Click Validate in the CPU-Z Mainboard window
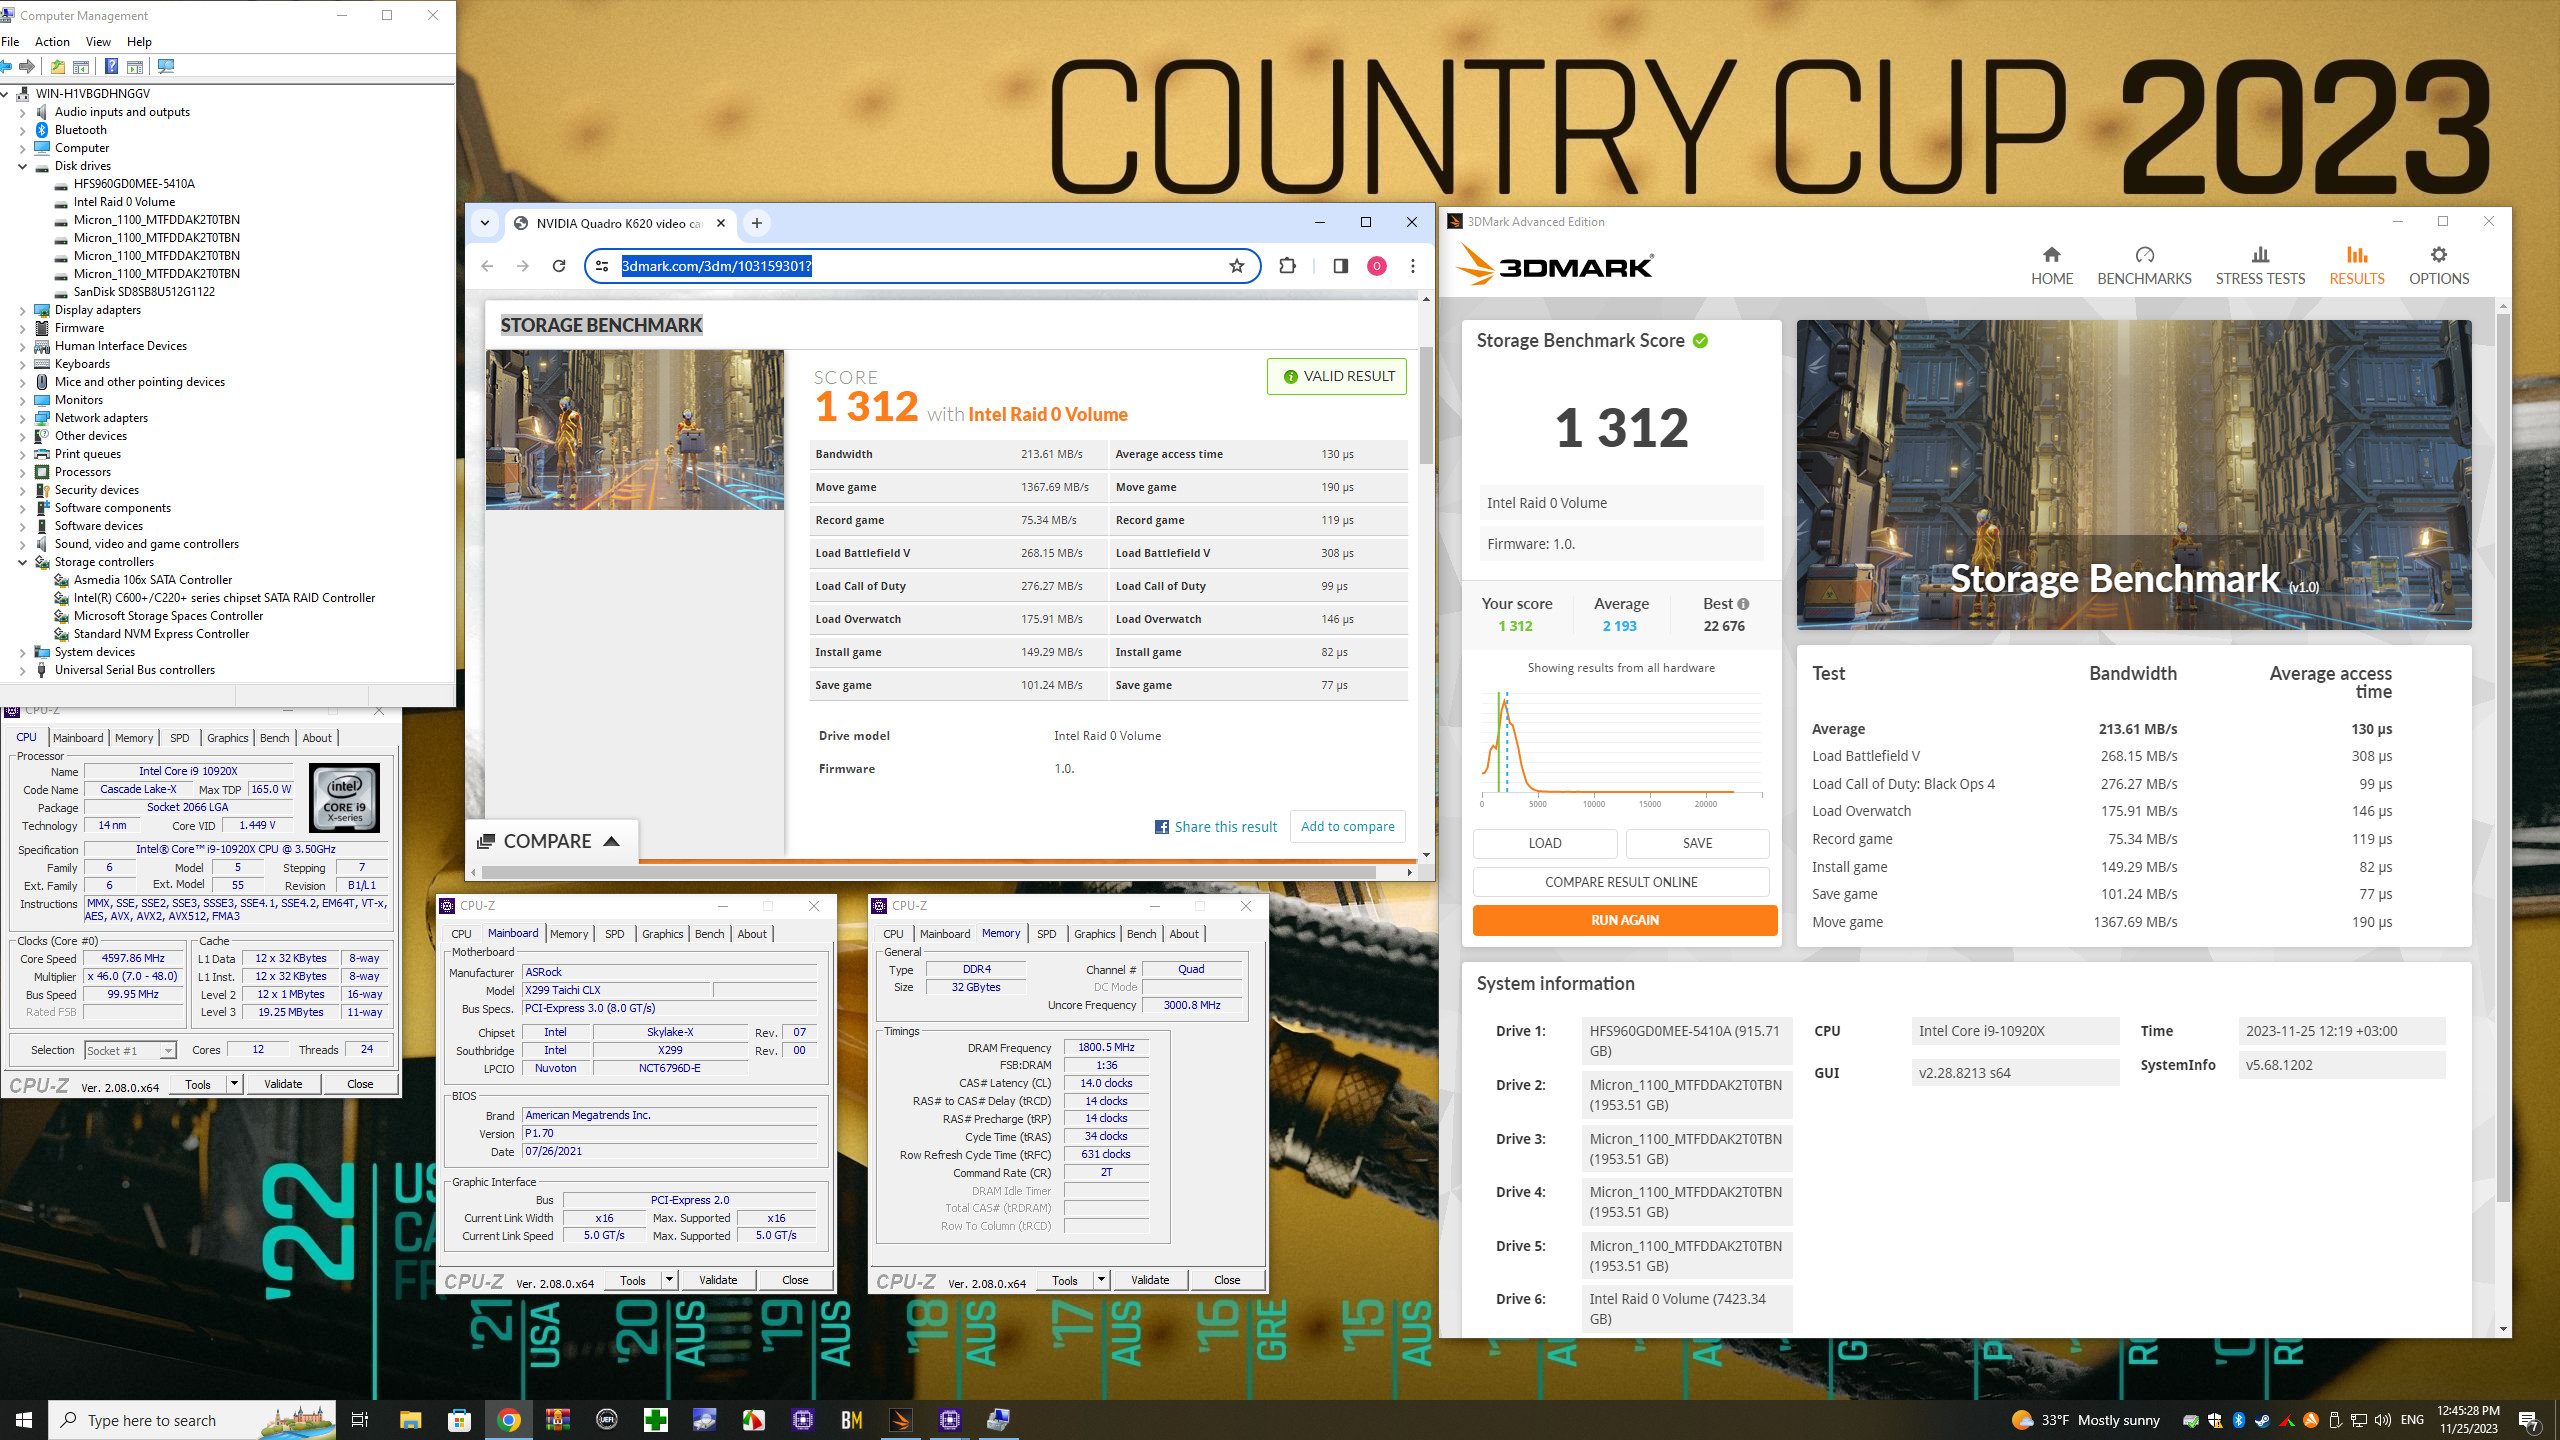This screenshot has height=1440, width=2560. click(x=718, y=1280)
